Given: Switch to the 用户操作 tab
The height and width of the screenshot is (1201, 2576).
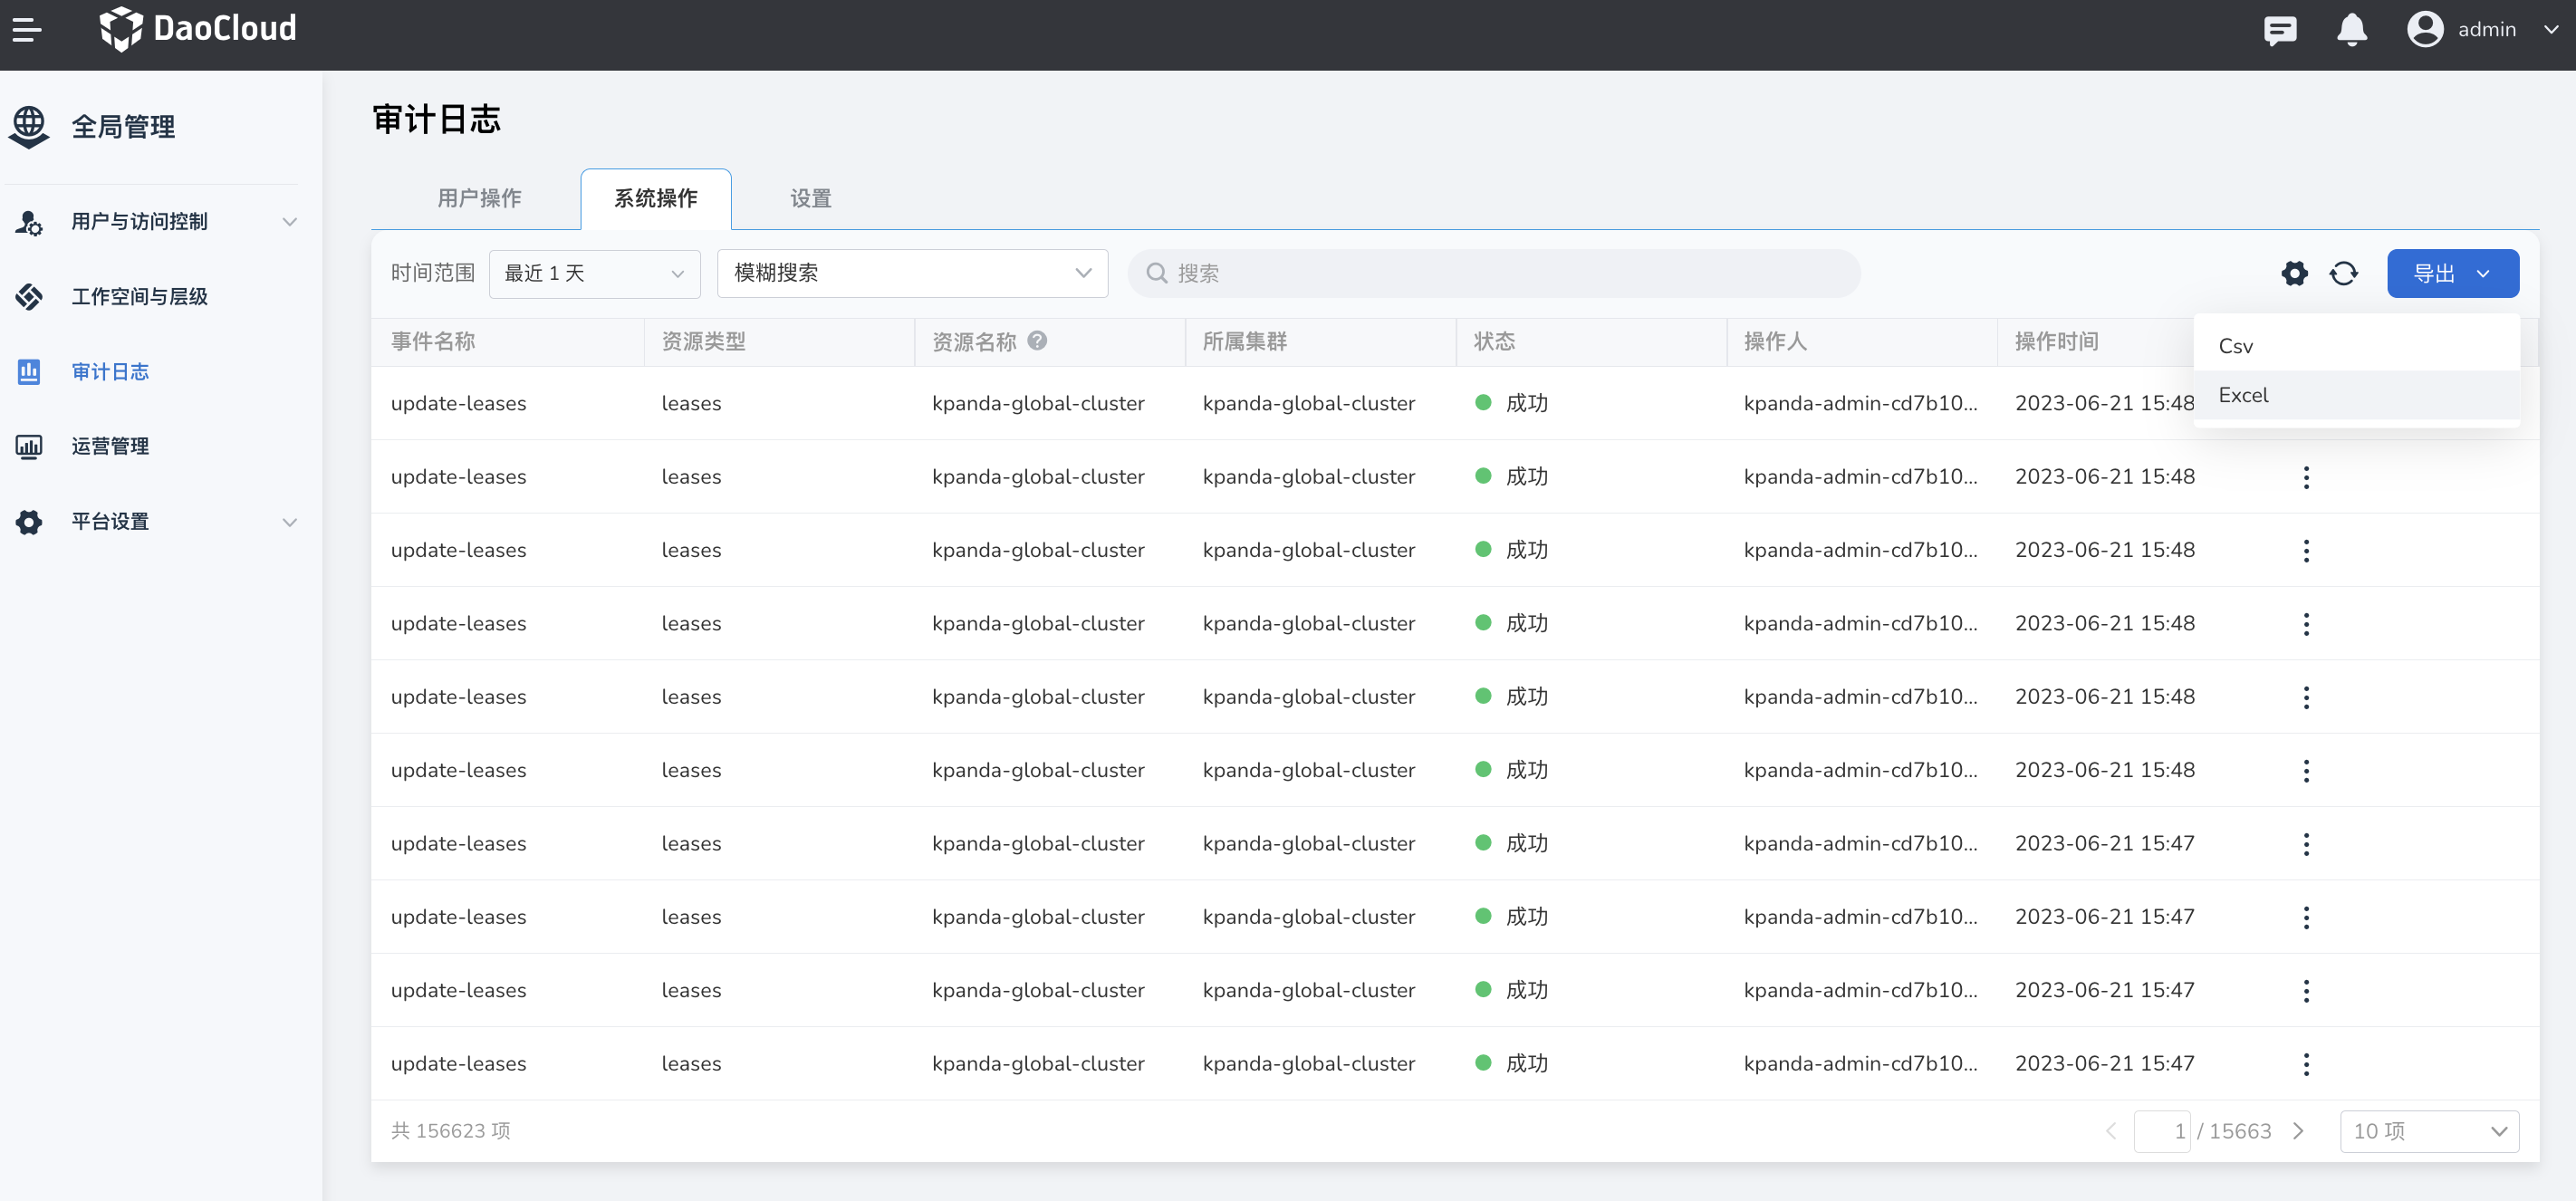Looking at the screenshot, I should point(479,198).
